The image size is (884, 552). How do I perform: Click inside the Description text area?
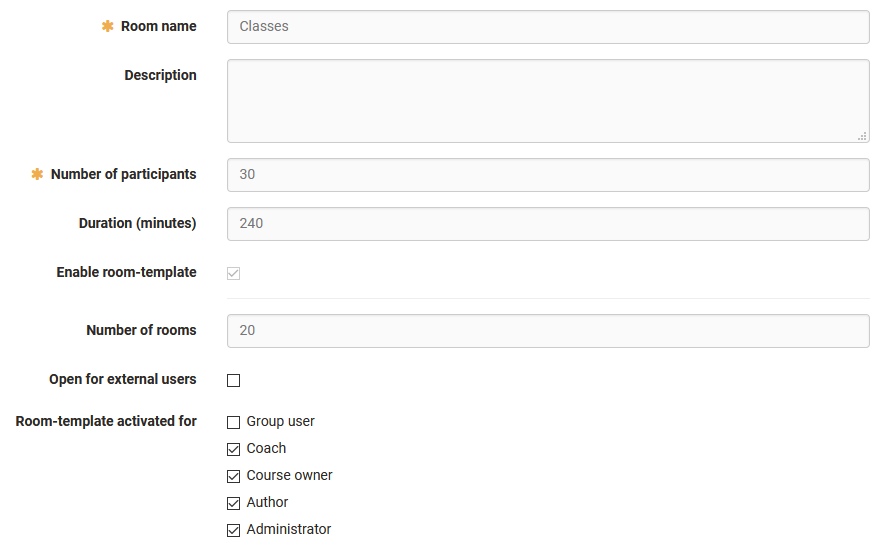[548, 100]
